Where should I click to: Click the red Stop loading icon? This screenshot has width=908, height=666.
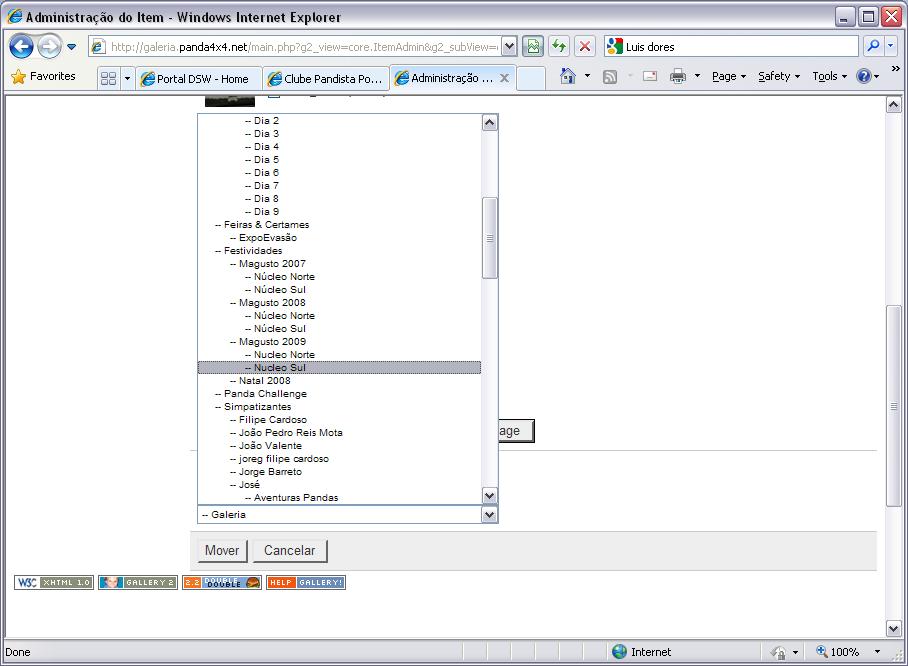(585, 46)
